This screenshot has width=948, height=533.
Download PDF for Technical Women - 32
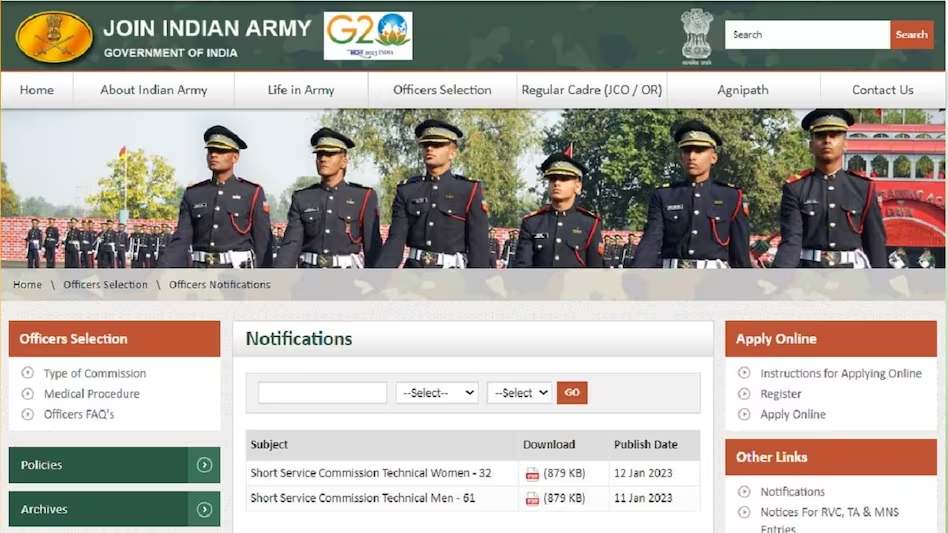(x=532, y=473)
